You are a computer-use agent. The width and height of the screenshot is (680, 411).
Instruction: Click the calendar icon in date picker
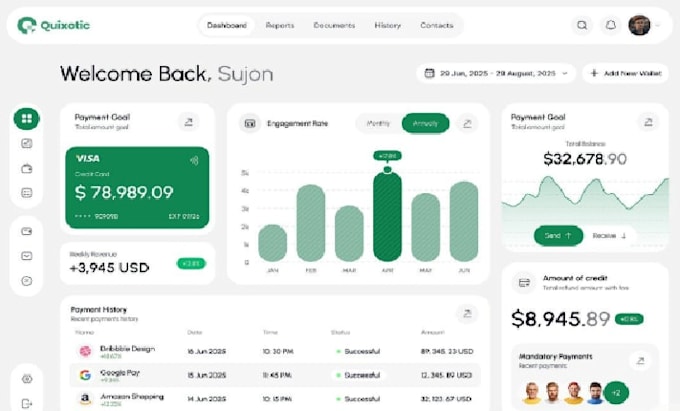[x=429, y=73]
